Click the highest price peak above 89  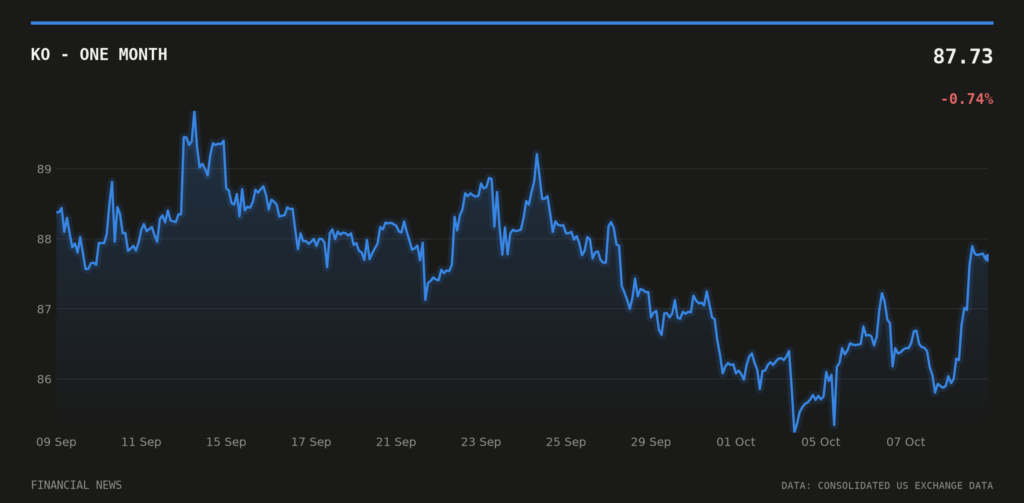194,112
